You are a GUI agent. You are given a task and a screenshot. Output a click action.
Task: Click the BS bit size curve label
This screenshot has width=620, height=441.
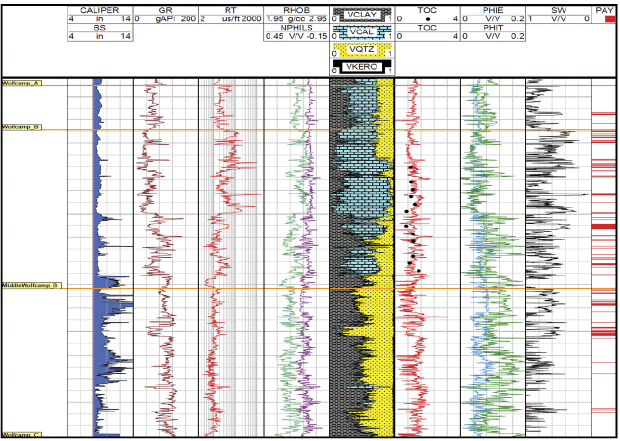pos(100,26)
